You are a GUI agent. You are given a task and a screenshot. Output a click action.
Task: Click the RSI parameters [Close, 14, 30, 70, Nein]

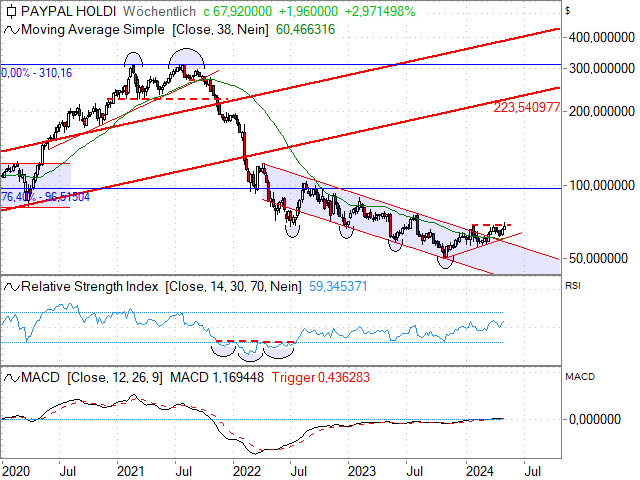(x=233, y=287)
